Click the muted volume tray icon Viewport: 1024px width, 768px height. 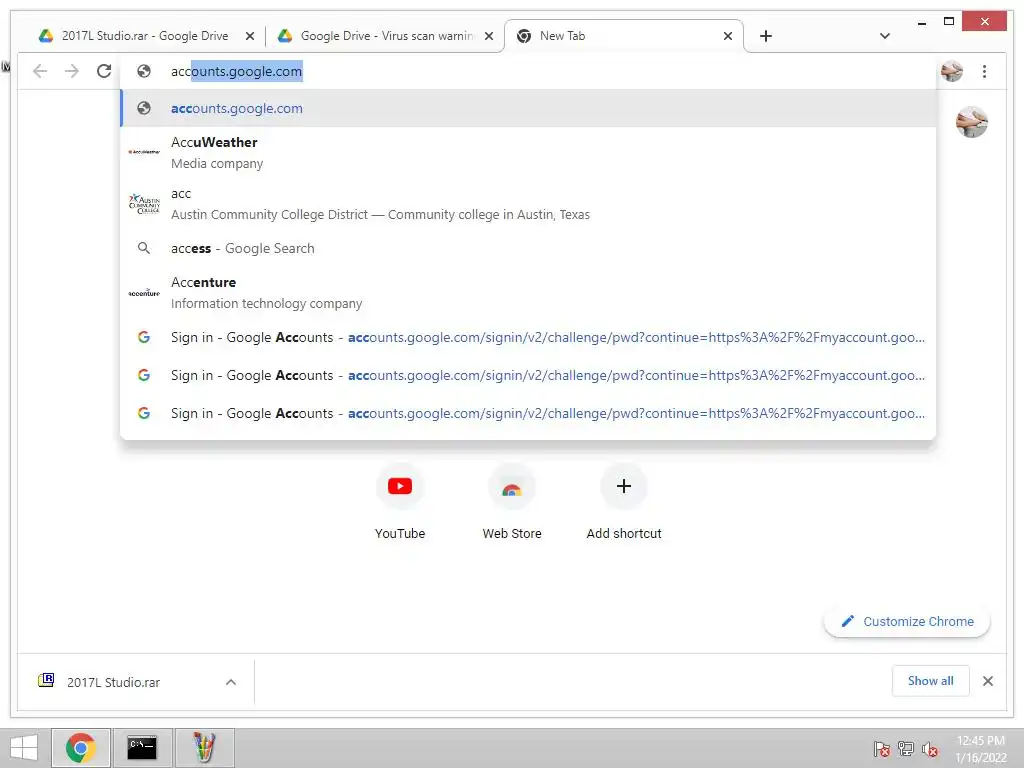(929, 749)
